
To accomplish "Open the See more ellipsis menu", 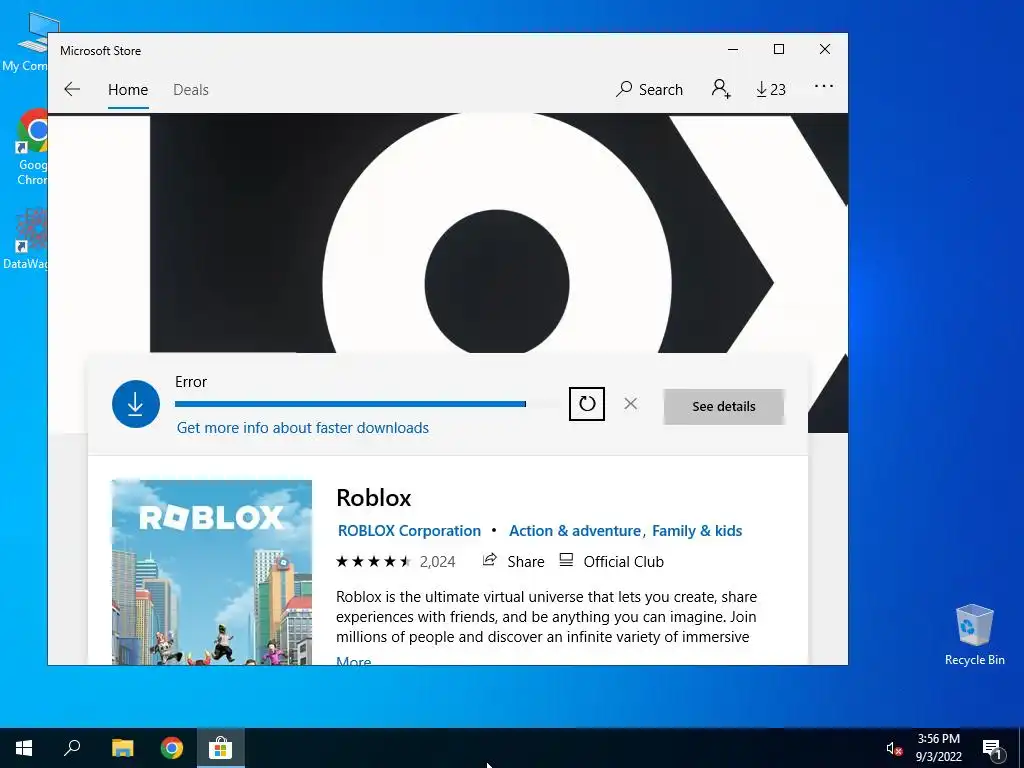I will [824, 86].
